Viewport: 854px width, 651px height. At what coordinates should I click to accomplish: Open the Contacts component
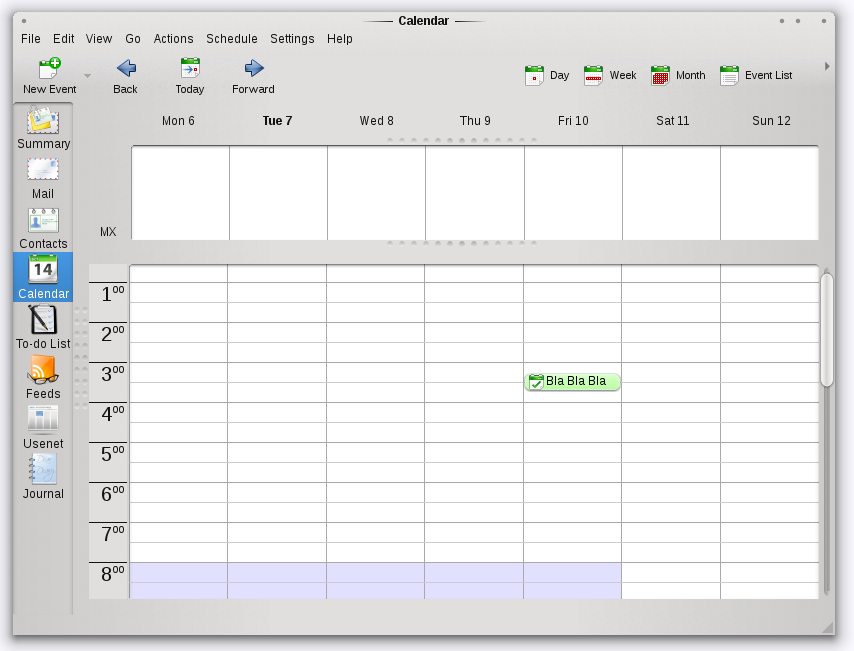(43, 229)
